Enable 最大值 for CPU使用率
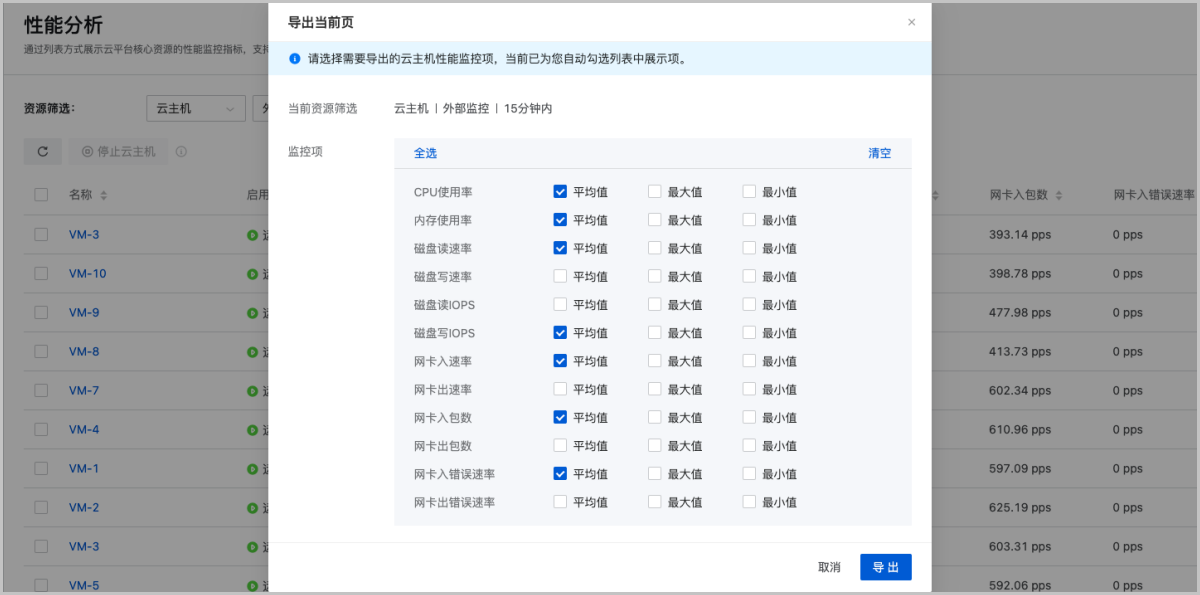Viewport: 1200px width, 595px height. (656, 191)
